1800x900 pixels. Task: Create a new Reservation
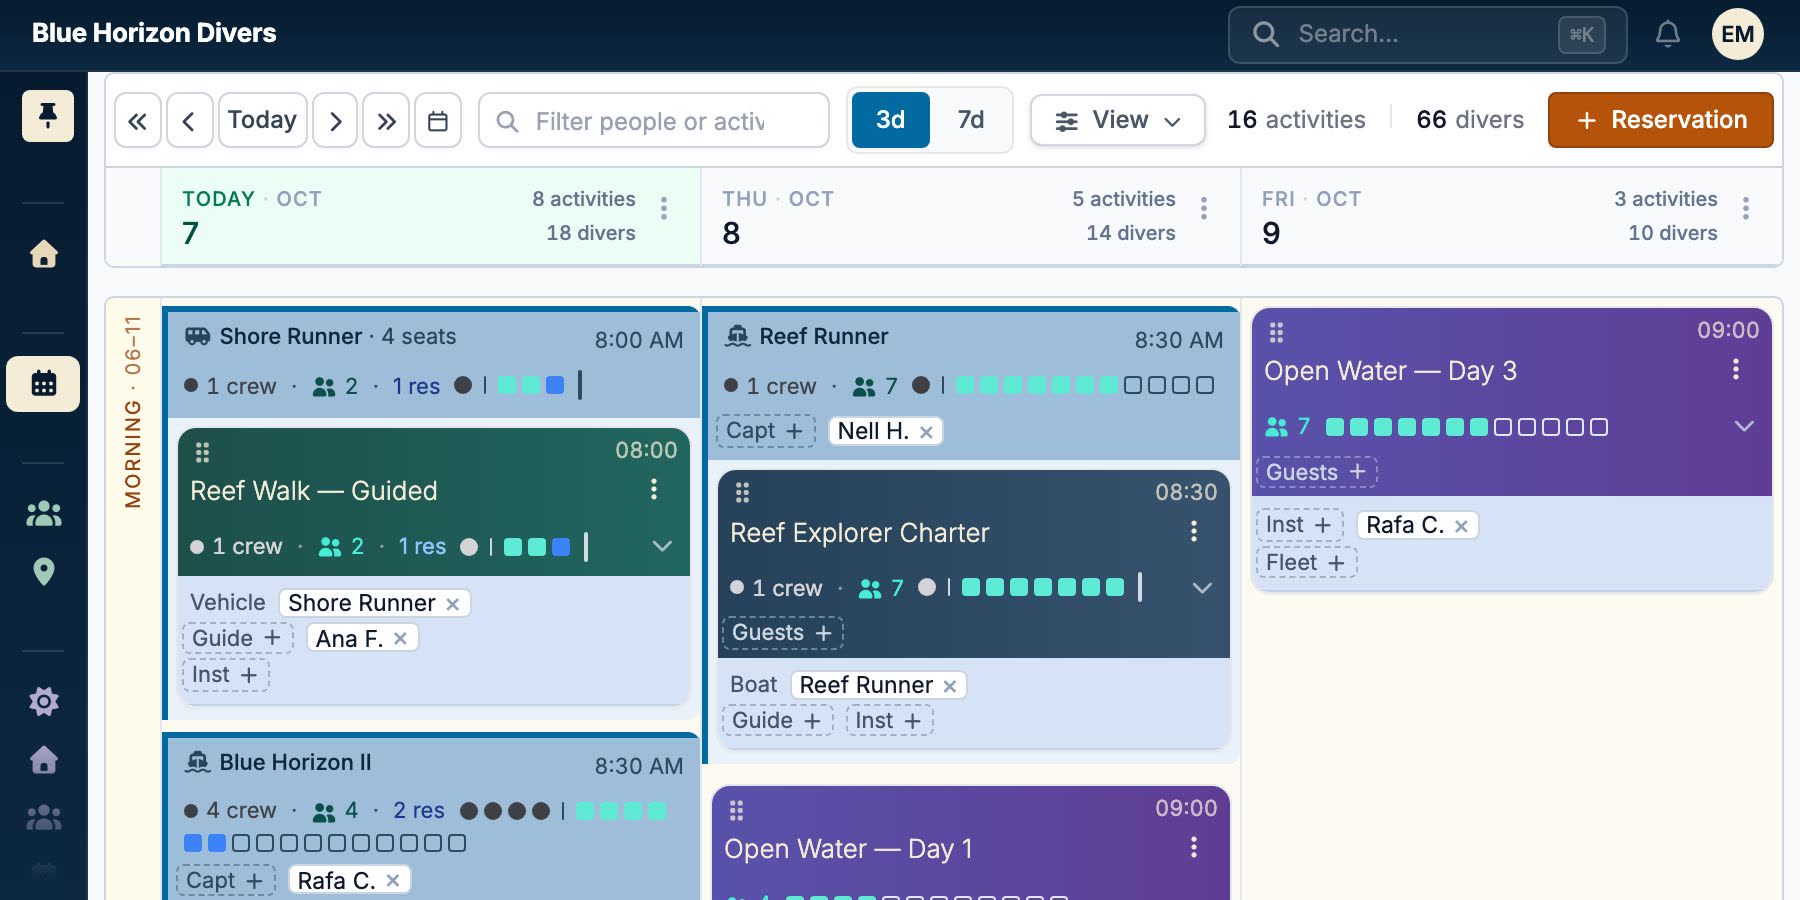[x=1660, y=120]
